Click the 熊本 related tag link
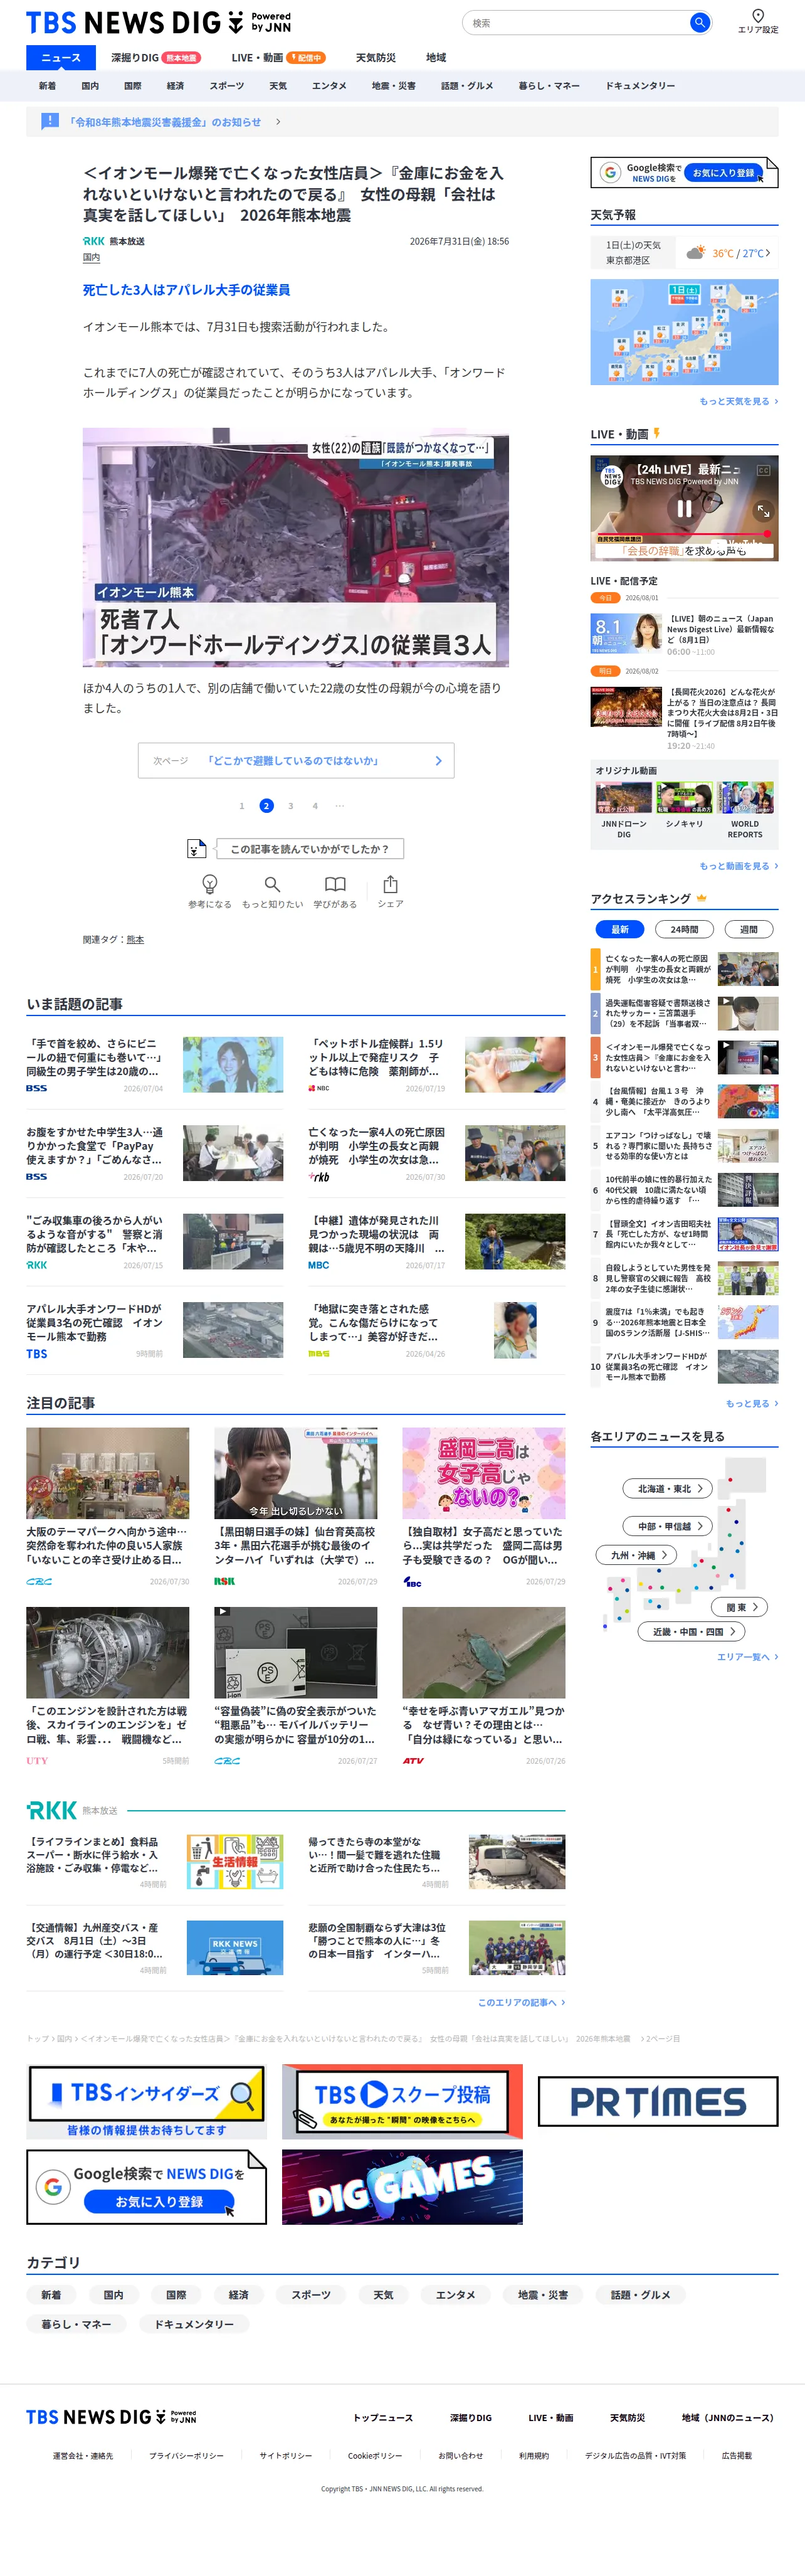805x2576 pixels. click(135, 939)
